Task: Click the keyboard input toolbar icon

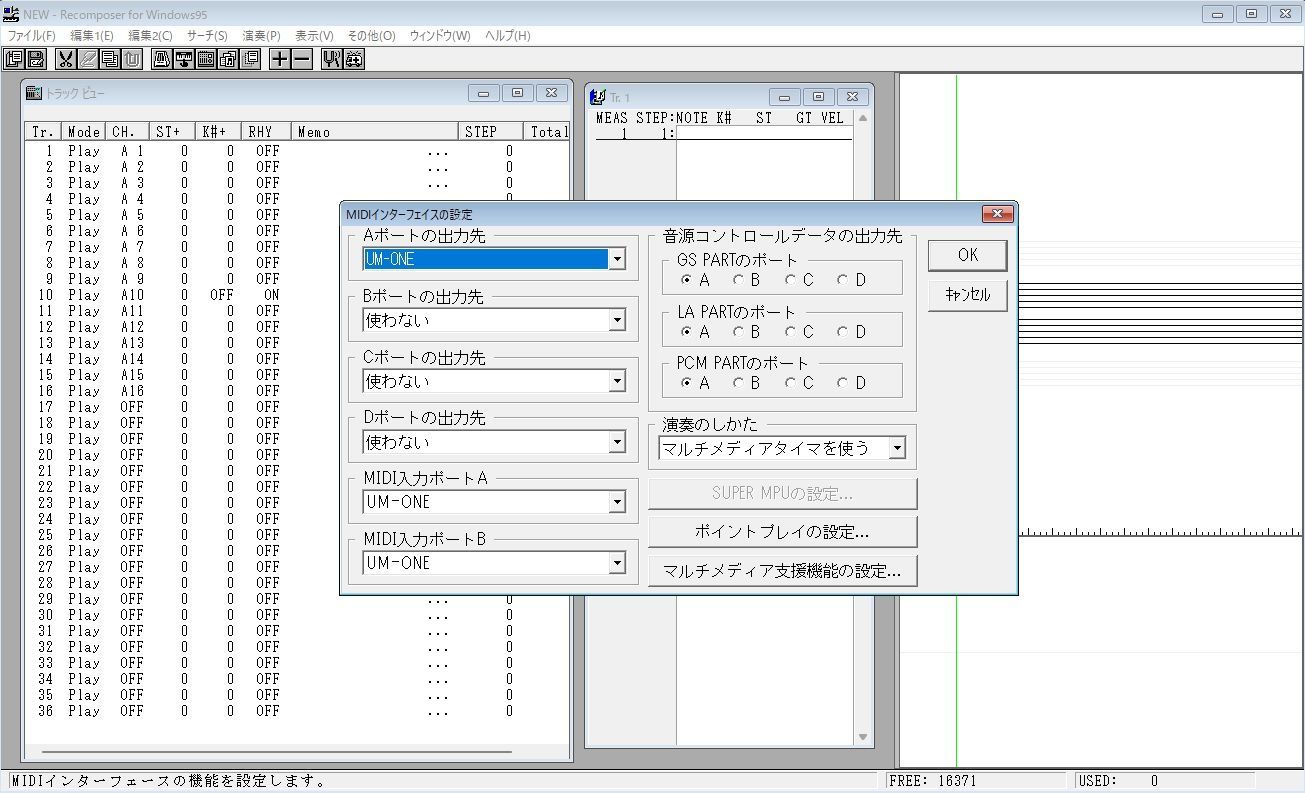Action: [184, 59]
